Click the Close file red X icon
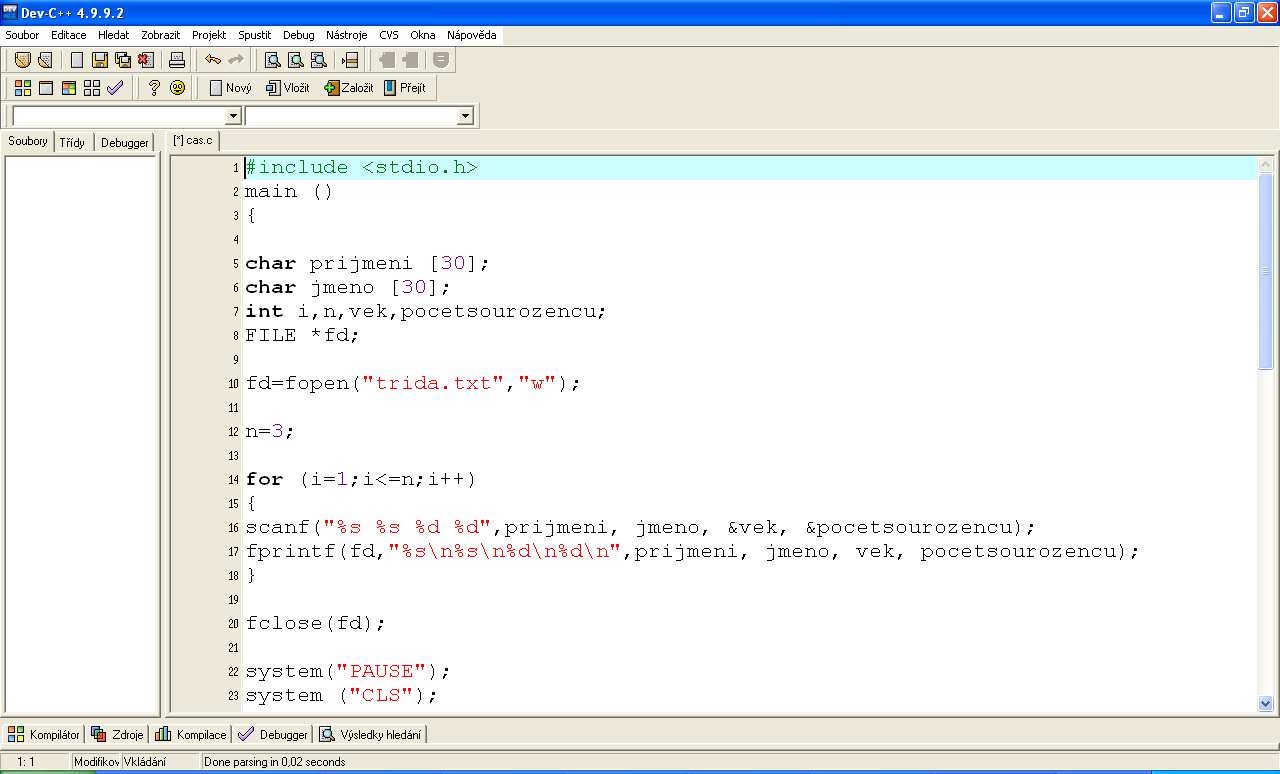1280x774 pixels. coord(145,60)
